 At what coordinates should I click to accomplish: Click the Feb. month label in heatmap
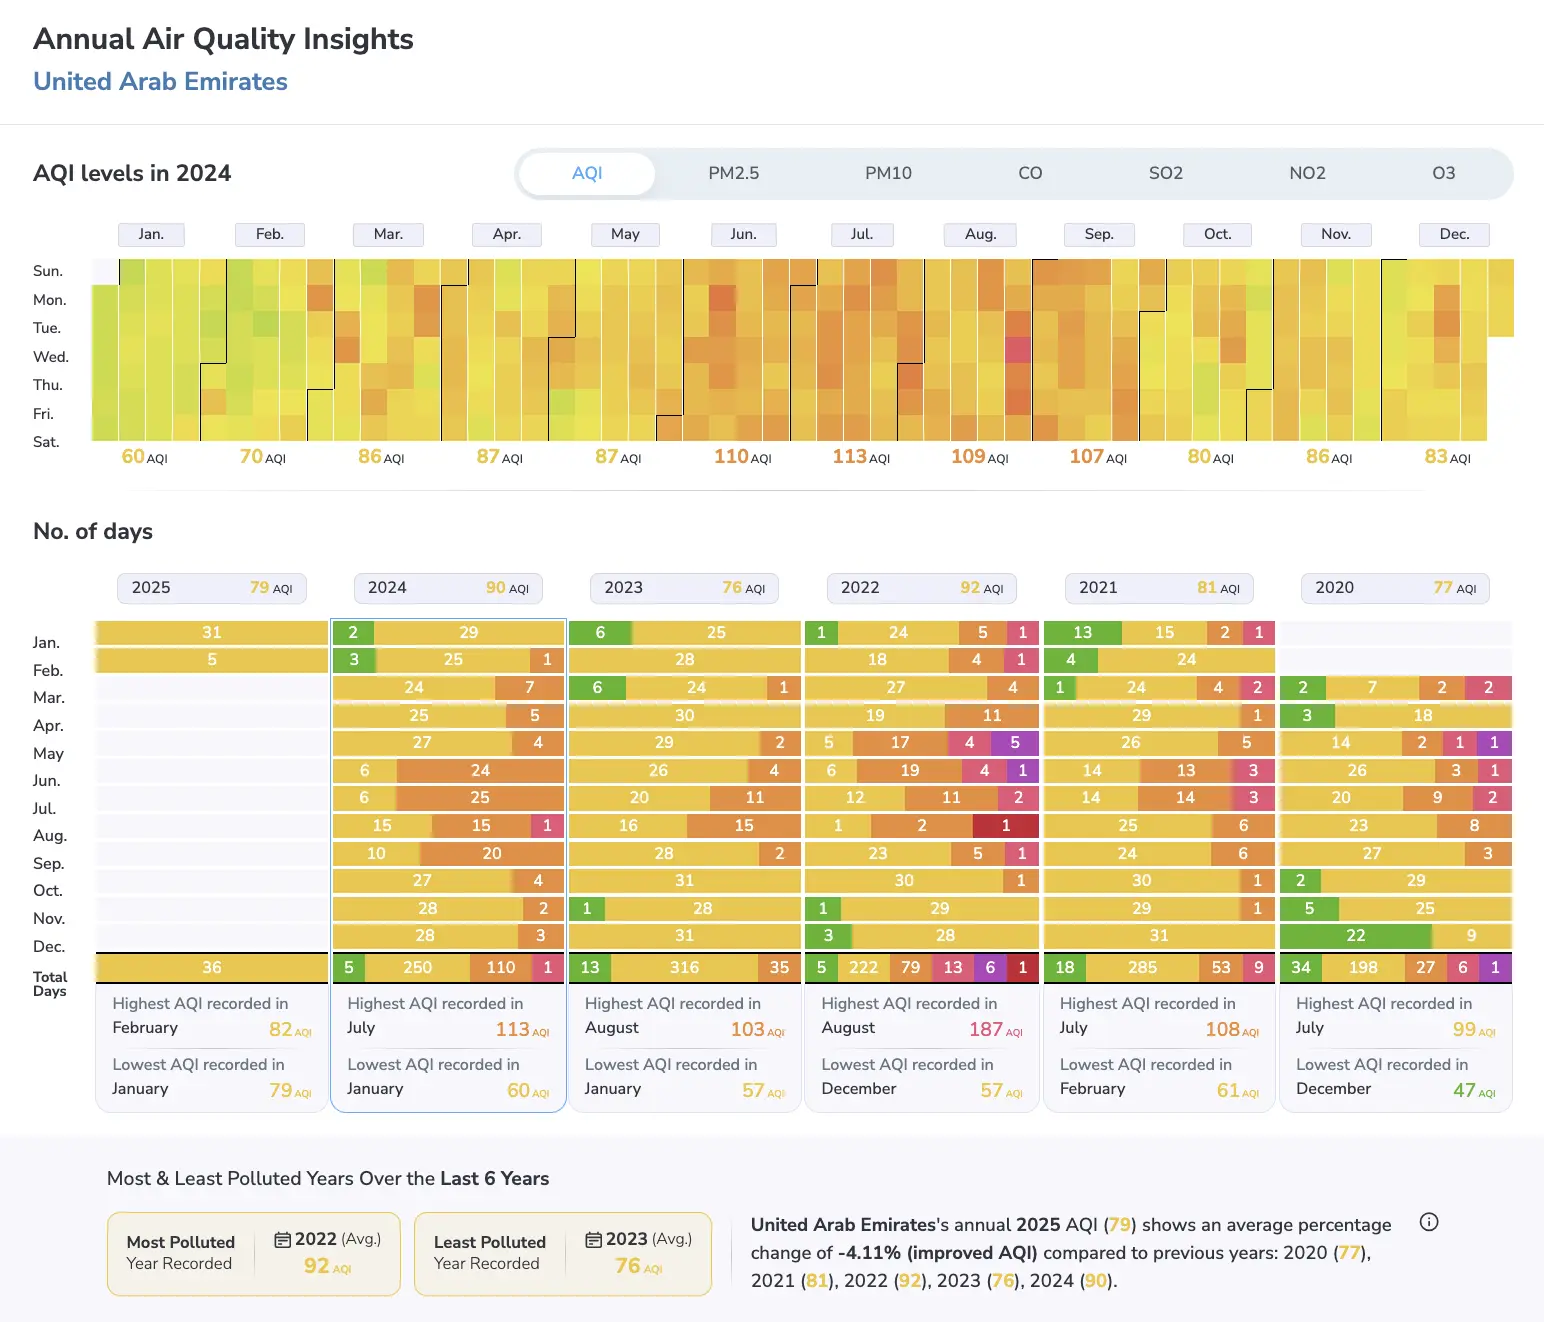(x=270, y=234)
